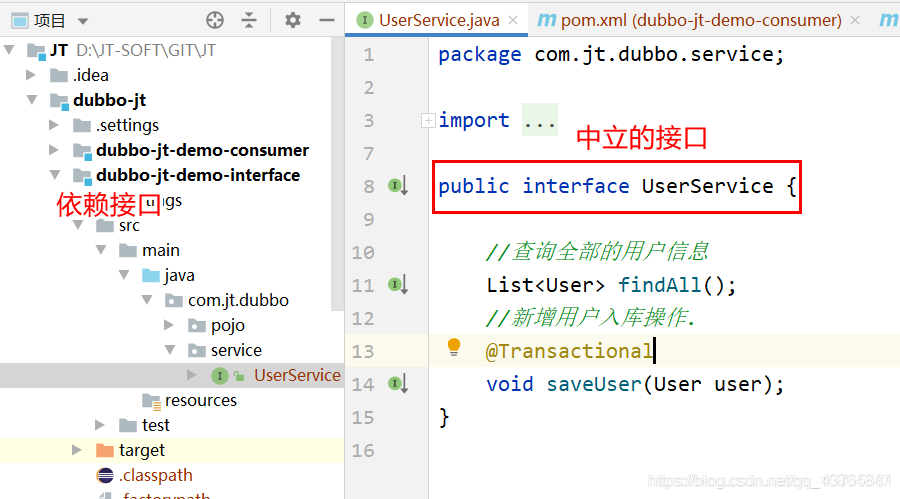The height and width of the screenshot is (499, 900).
Task: Collapse the main folder arrow
Action: (x=101, y=250)
